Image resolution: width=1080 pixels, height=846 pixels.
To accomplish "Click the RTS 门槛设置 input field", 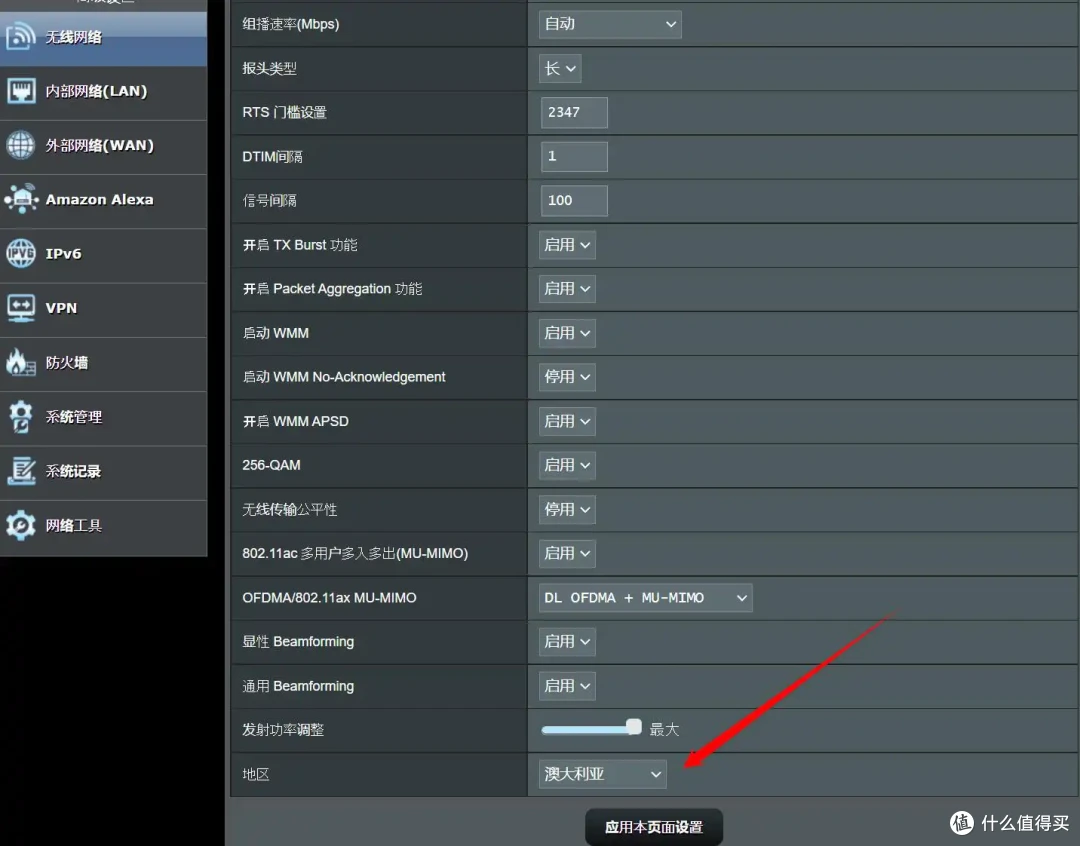I will click(574, 112).
